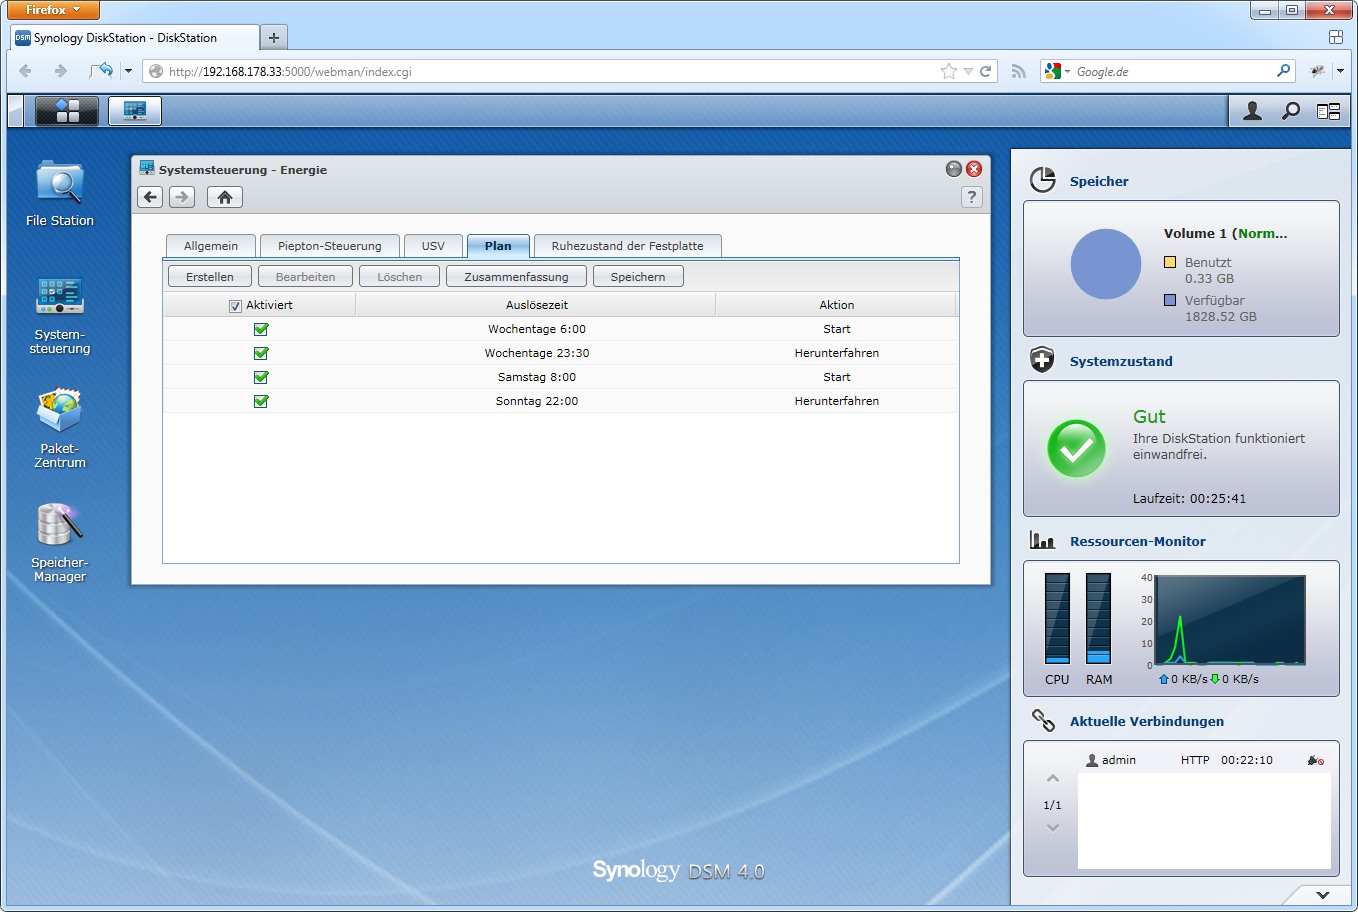
Task: Click the Verfügbar blue legend swatch
Action: pyautogui.click(x=1170, y=300)
